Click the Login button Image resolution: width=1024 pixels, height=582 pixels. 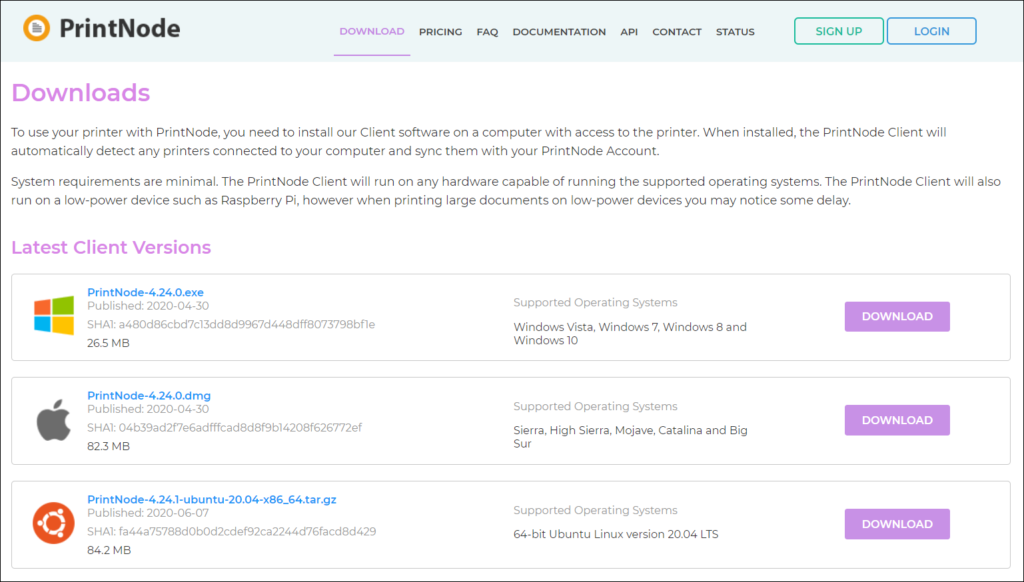(931, 31)
